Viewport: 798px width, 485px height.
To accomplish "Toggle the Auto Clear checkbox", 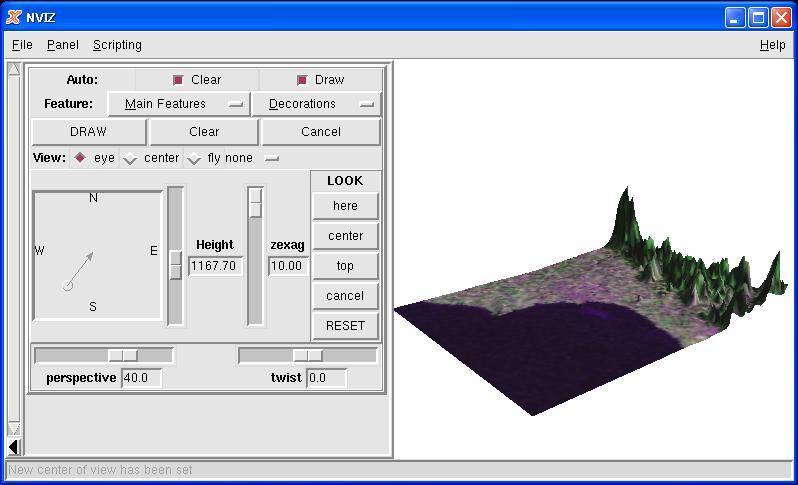I will pyautogui.click(x=178, y=80).
